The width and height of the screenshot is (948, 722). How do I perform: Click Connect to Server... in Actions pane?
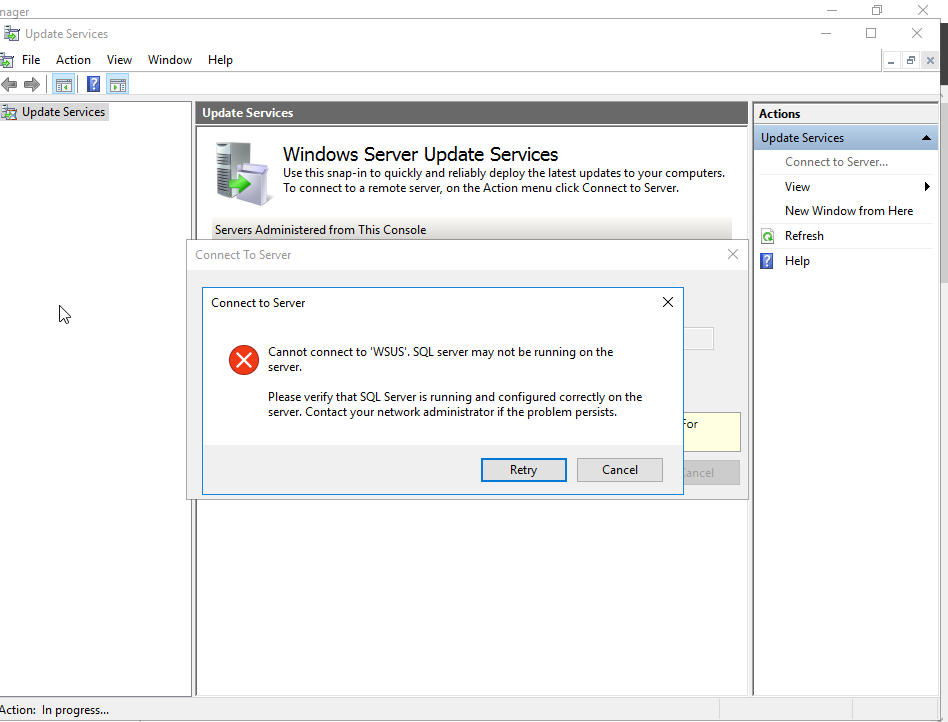[x=836, y=162]
